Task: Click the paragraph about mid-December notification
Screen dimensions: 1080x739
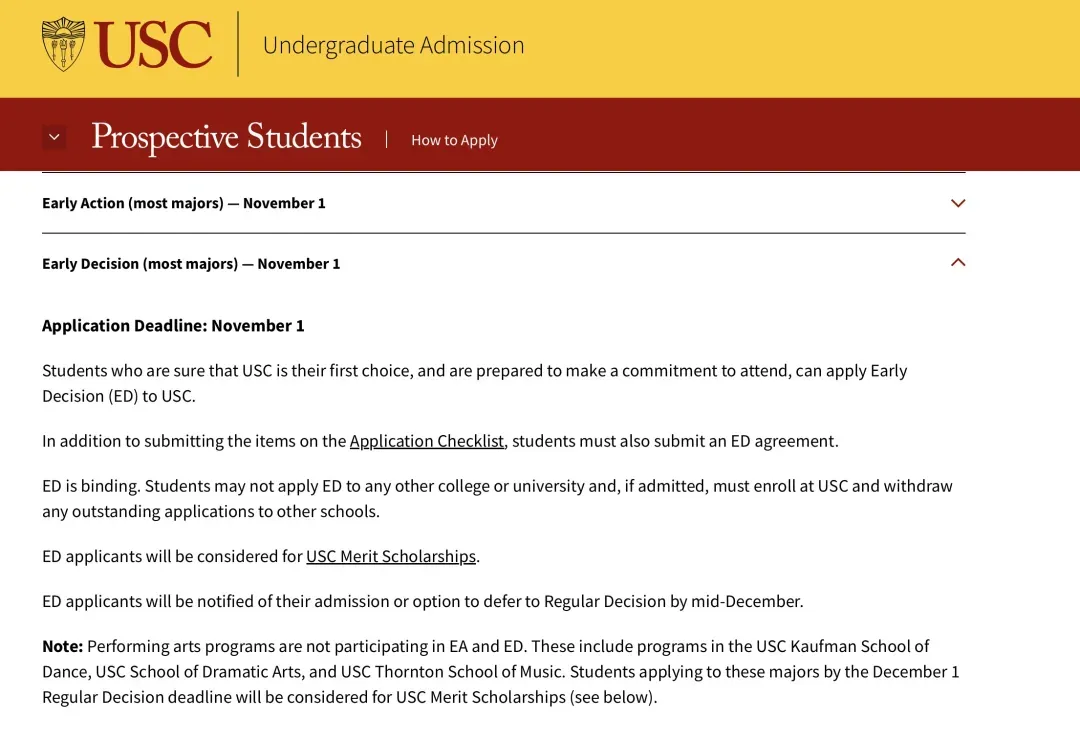Action: 422,601
